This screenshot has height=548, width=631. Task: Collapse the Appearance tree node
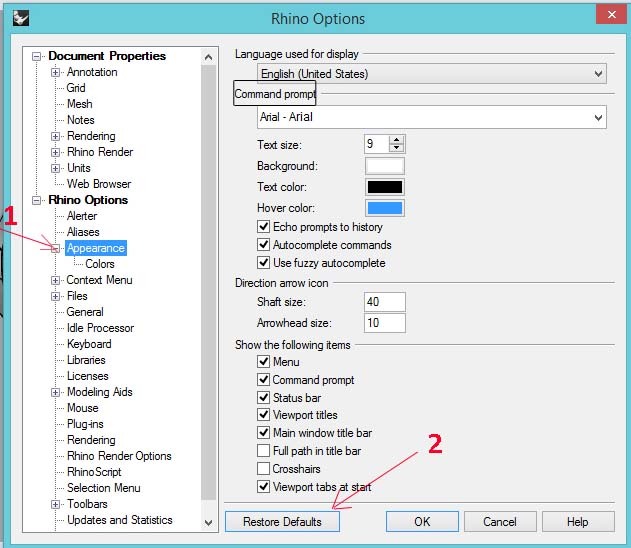click(56, 248)
